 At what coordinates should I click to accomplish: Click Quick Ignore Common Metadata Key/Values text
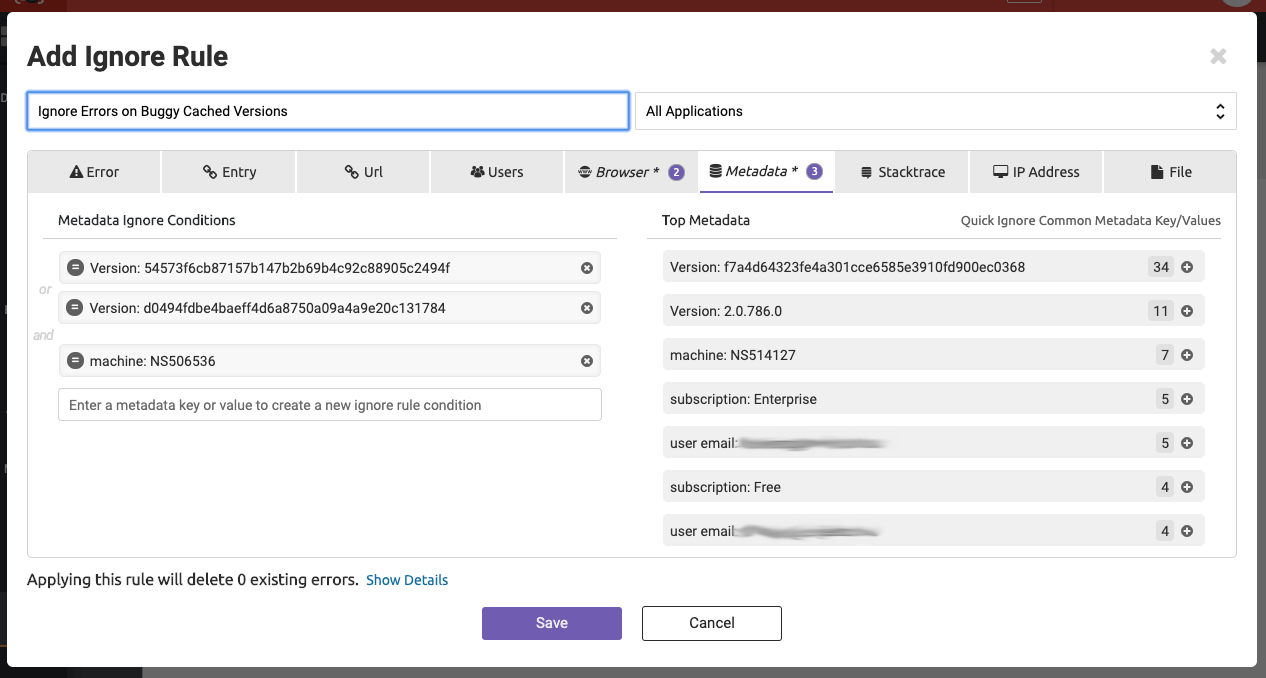tap(1091, 220)
